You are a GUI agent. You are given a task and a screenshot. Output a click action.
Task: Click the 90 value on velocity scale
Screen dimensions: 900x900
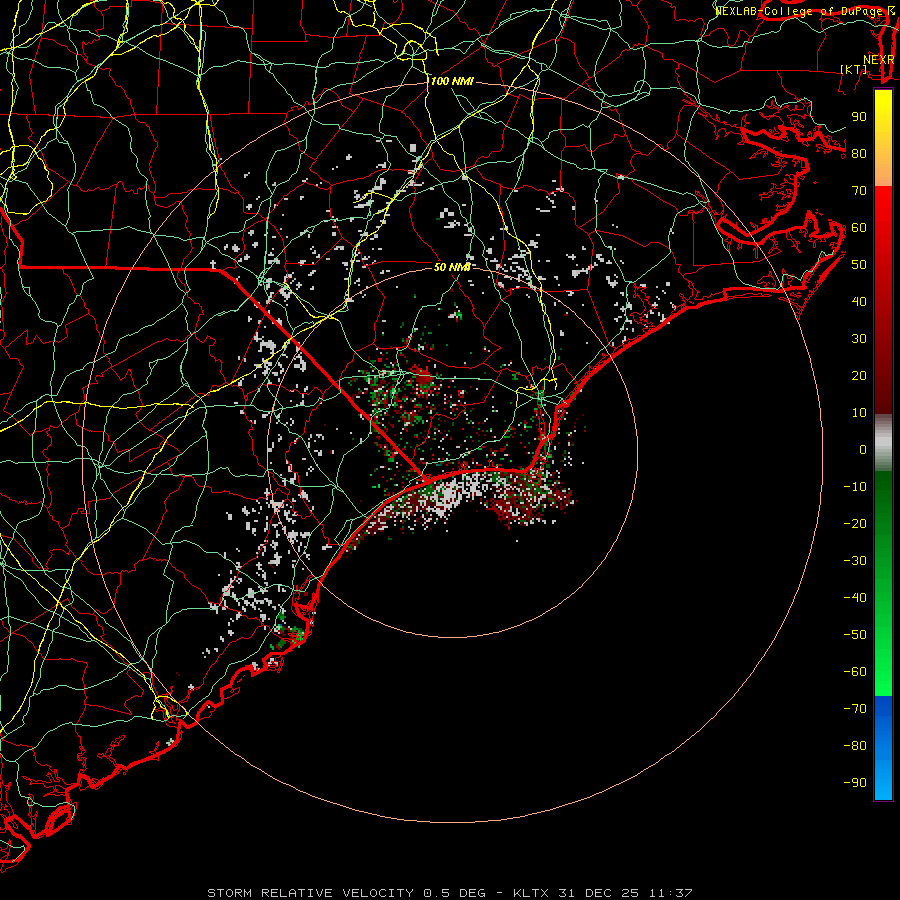(x=859, y=117)
